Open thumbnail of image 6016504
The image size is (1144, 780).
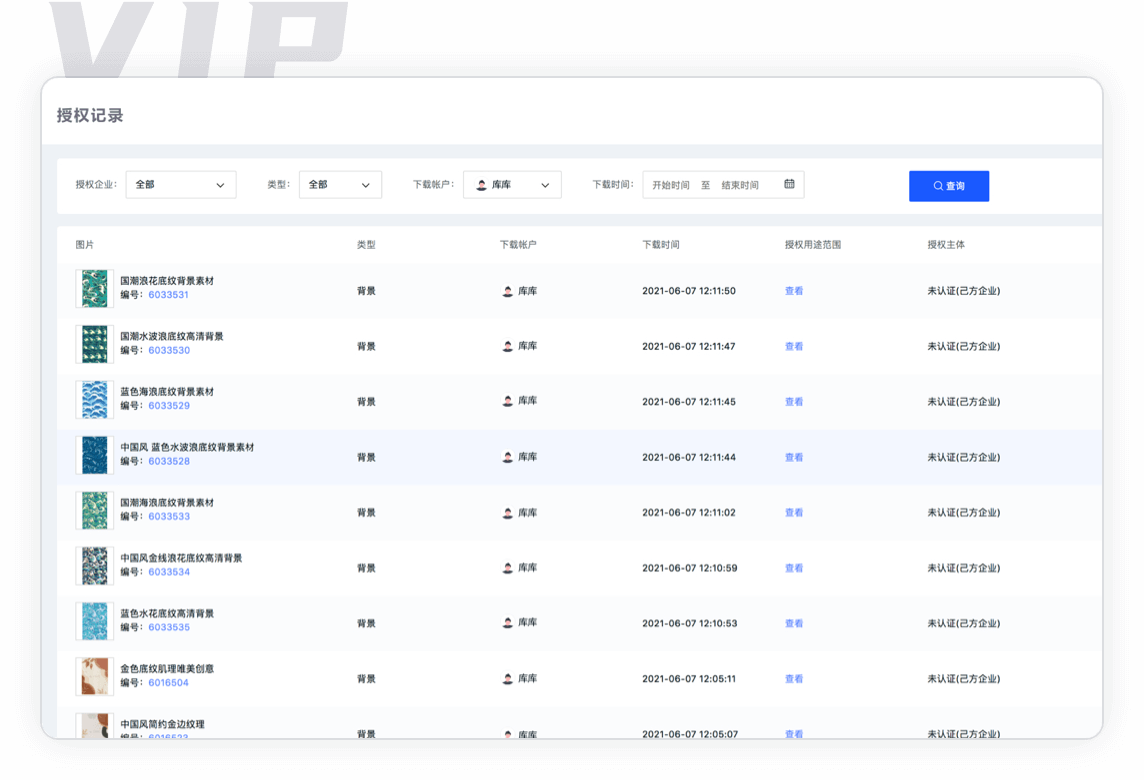click(x=94, y=677)
